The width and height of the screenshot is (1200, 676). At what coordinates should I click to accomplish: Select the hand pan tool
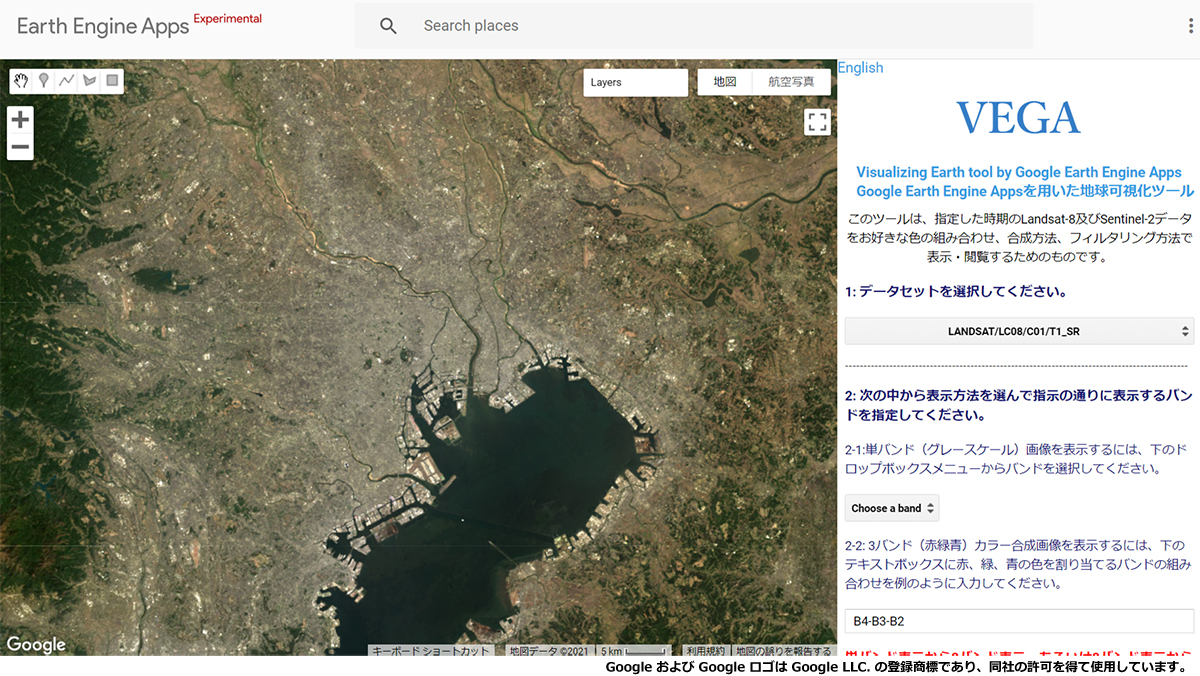pos(21,81)
